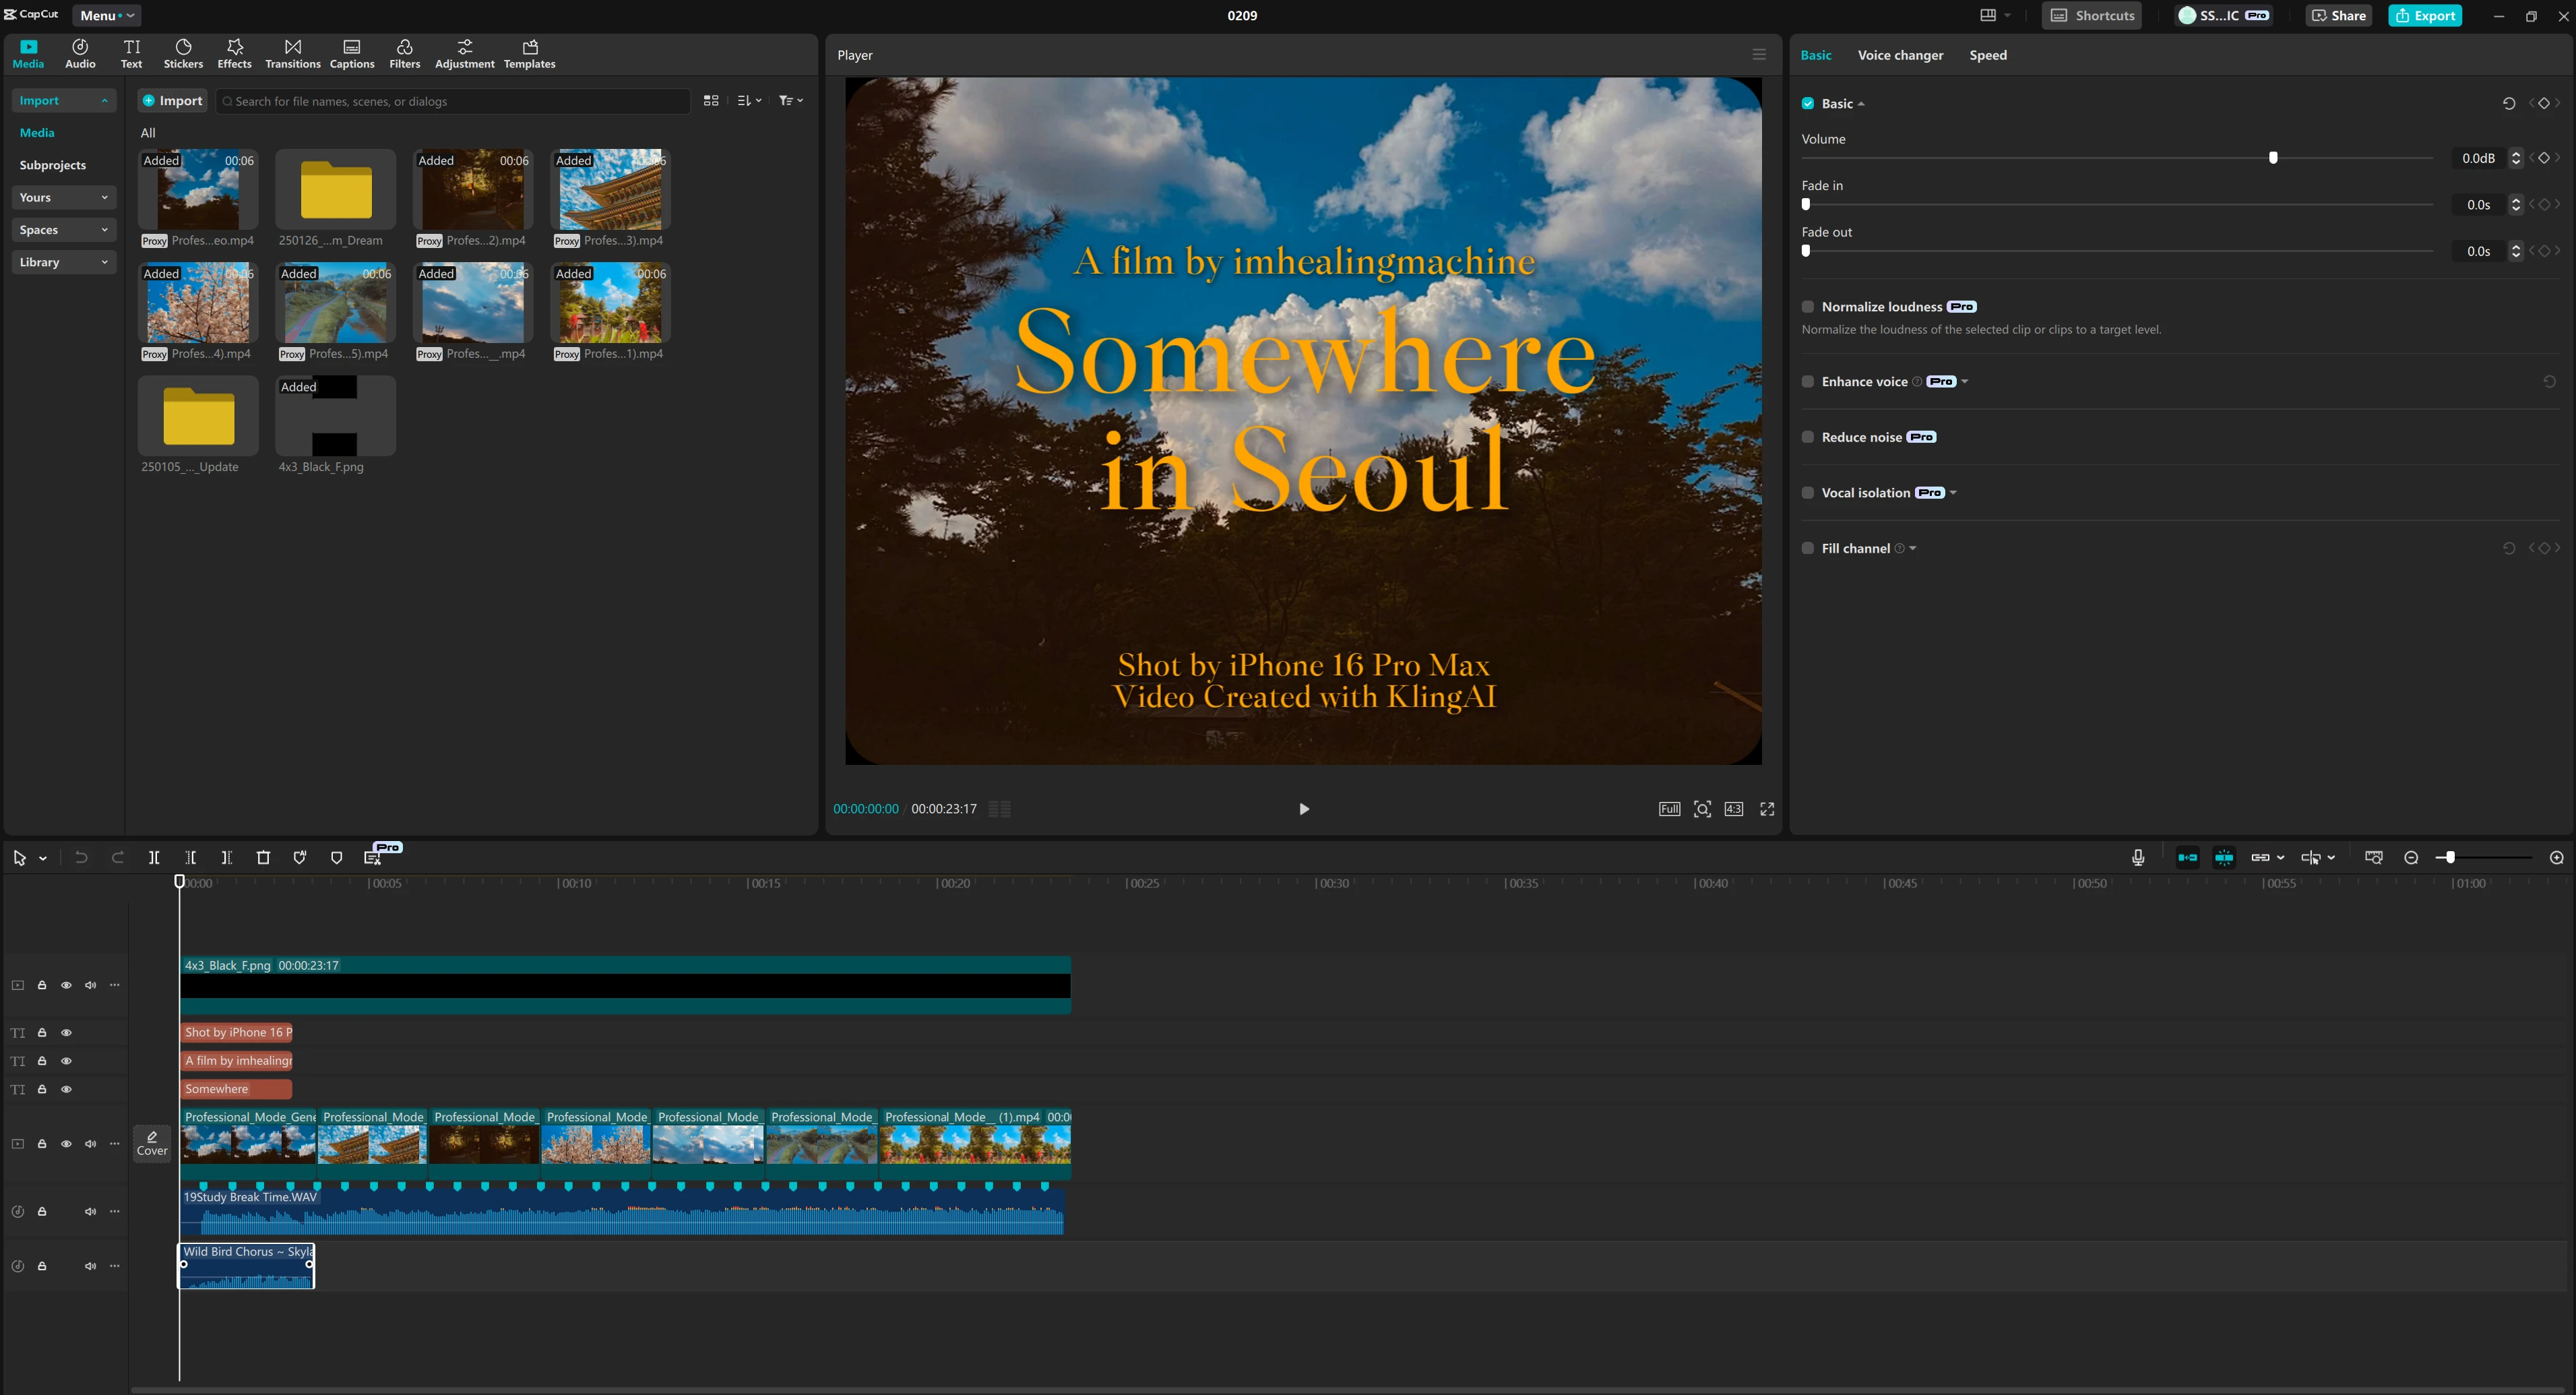Click the Pro transcript-edit timeline icon

click(374, 858)
